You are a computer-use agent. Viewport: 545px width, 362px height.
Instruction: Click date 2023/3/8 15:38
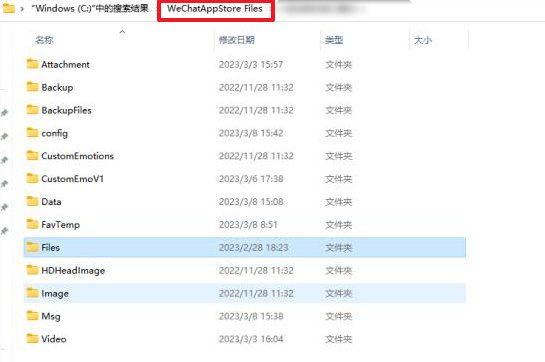point(251,316)
